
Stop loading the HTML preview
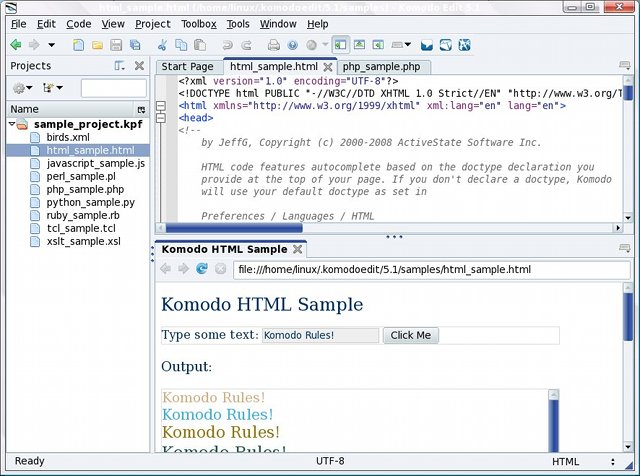[220, 269]
